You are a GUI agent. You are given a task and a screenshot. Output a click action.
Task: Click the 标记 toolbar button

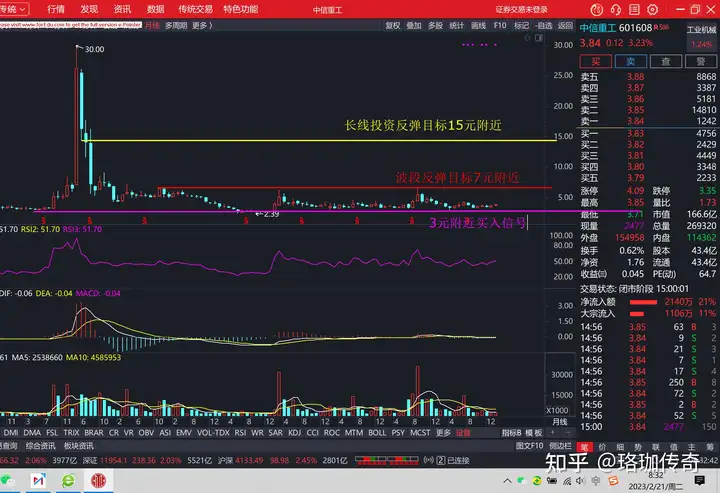521,26
